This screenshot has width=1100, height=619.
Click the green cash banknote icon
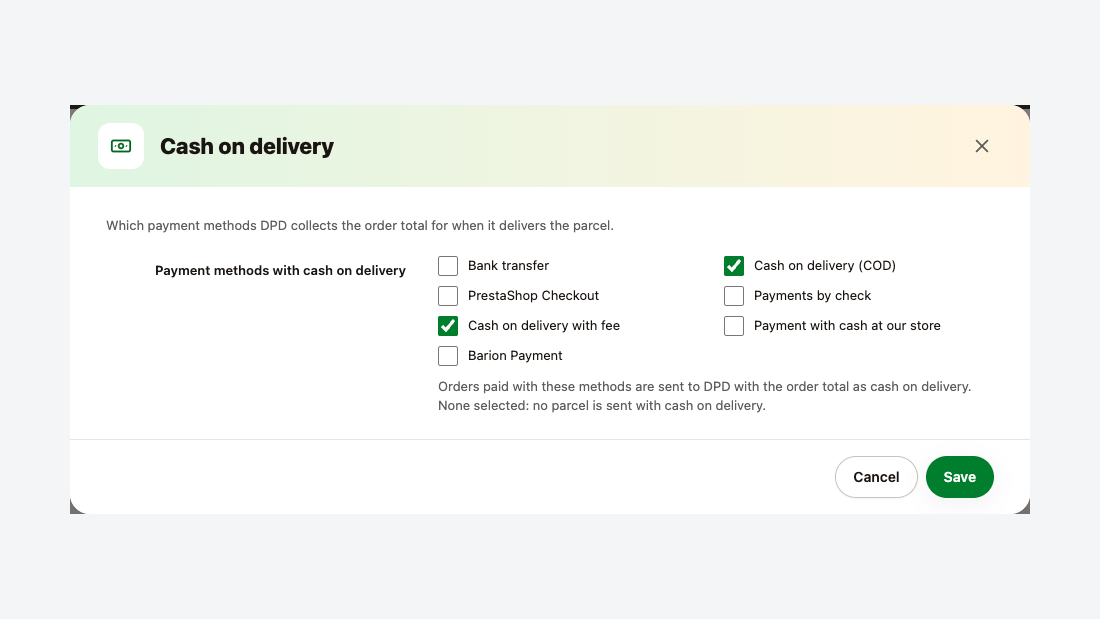click(x=121, y=146)
